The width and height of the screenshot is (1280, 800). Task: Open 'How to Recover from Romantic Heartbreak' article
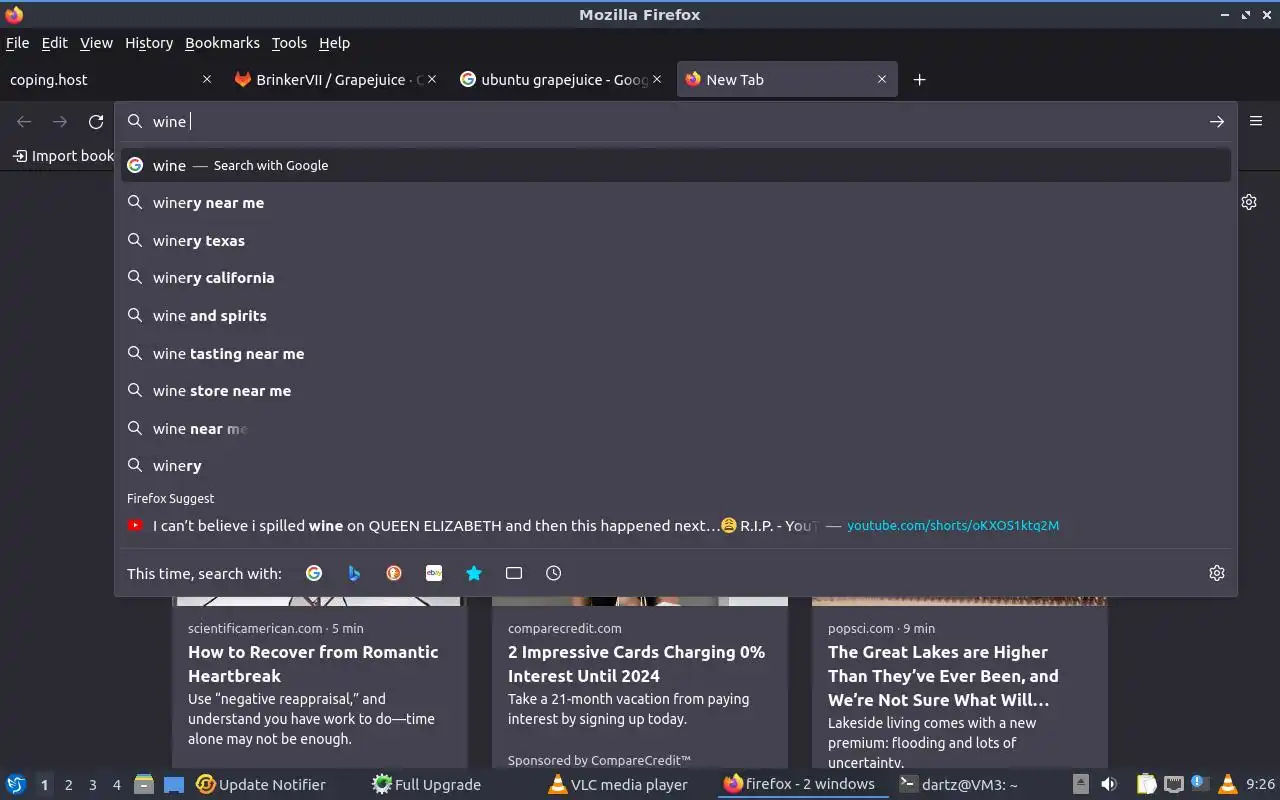tap(313, 664)
